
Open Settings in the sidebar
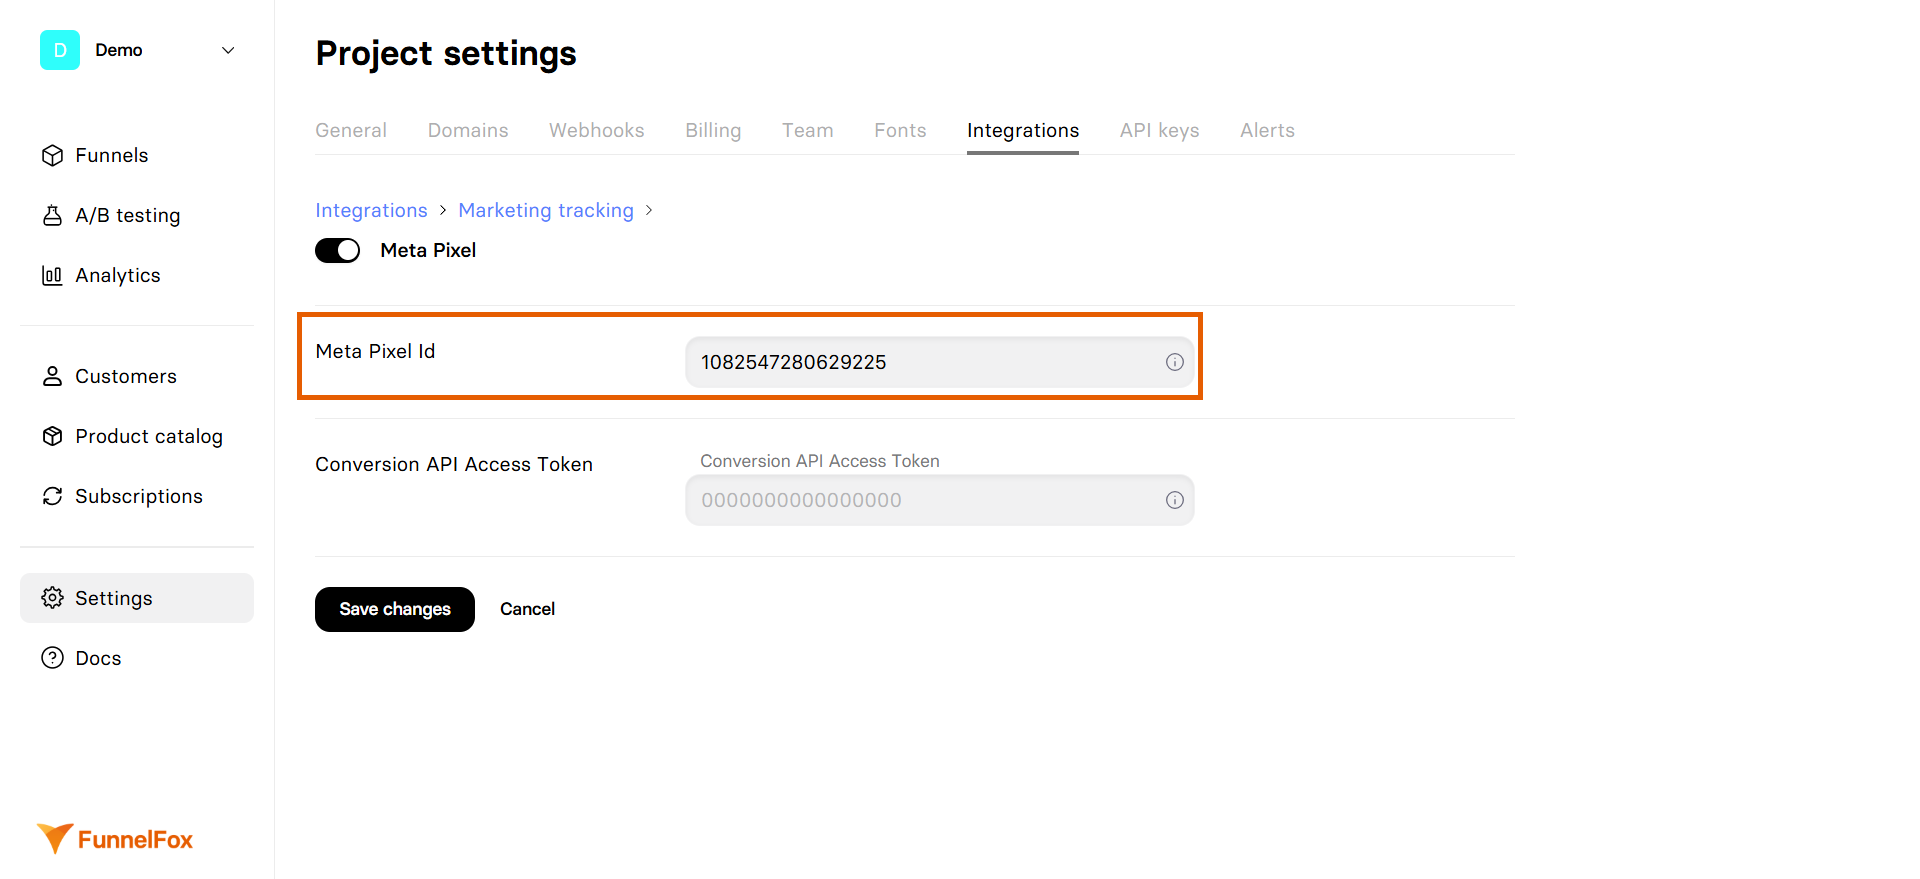pos(137,598)
